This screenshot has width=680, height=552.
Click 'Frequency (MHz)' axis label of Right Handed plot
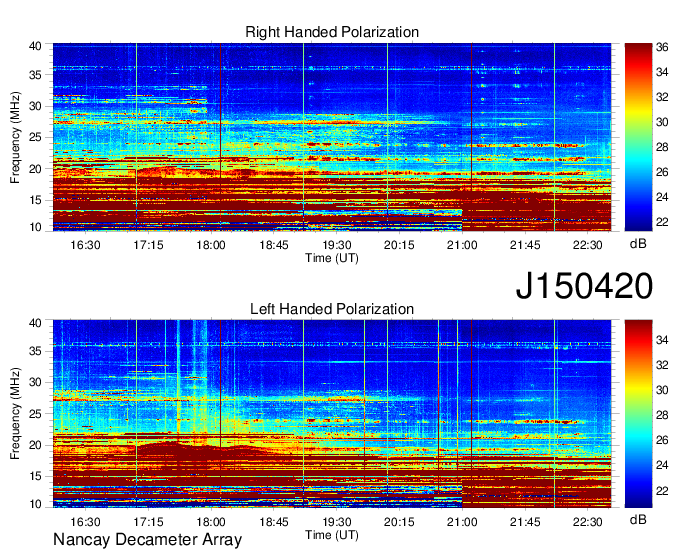[15, 137]
